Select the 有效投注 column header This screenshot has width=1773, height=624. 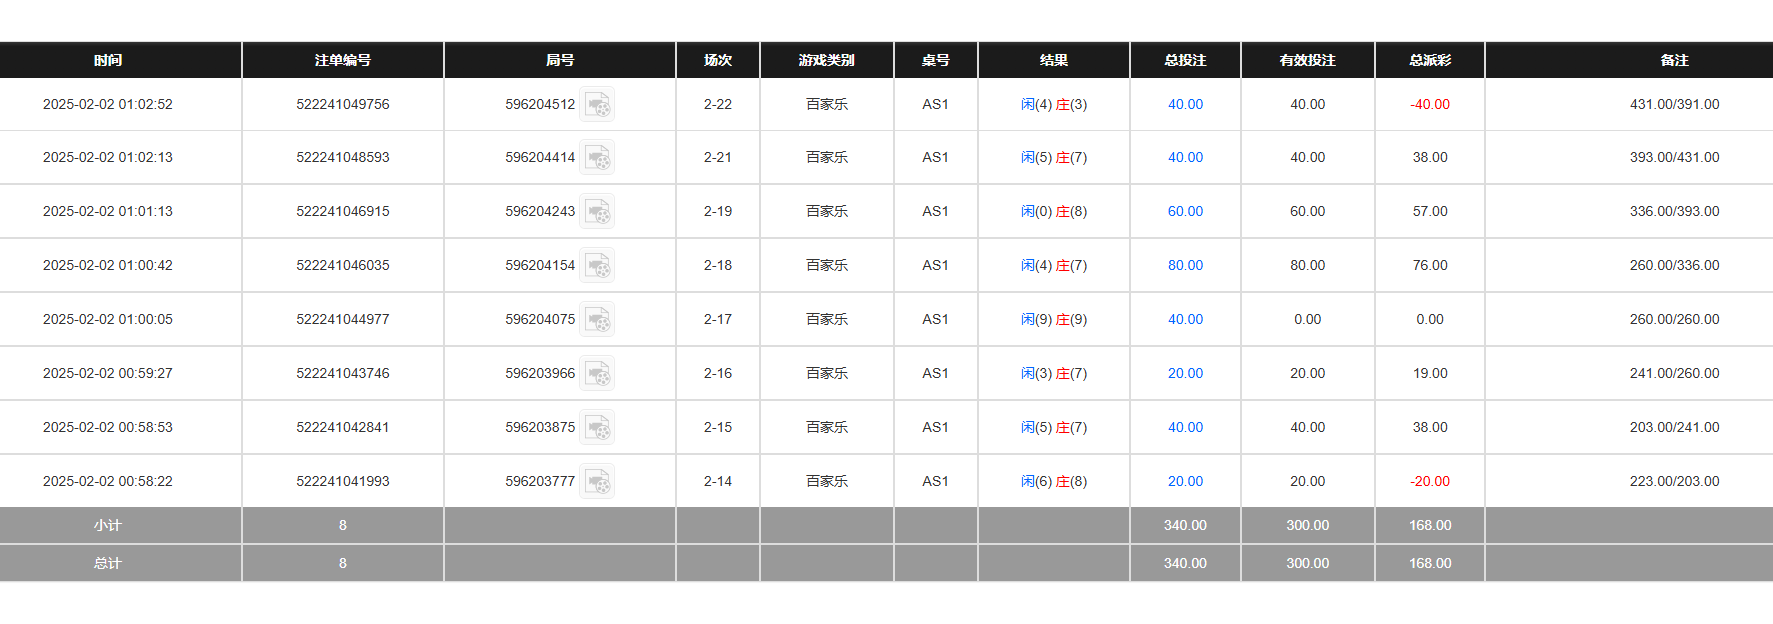point(1307,60)
